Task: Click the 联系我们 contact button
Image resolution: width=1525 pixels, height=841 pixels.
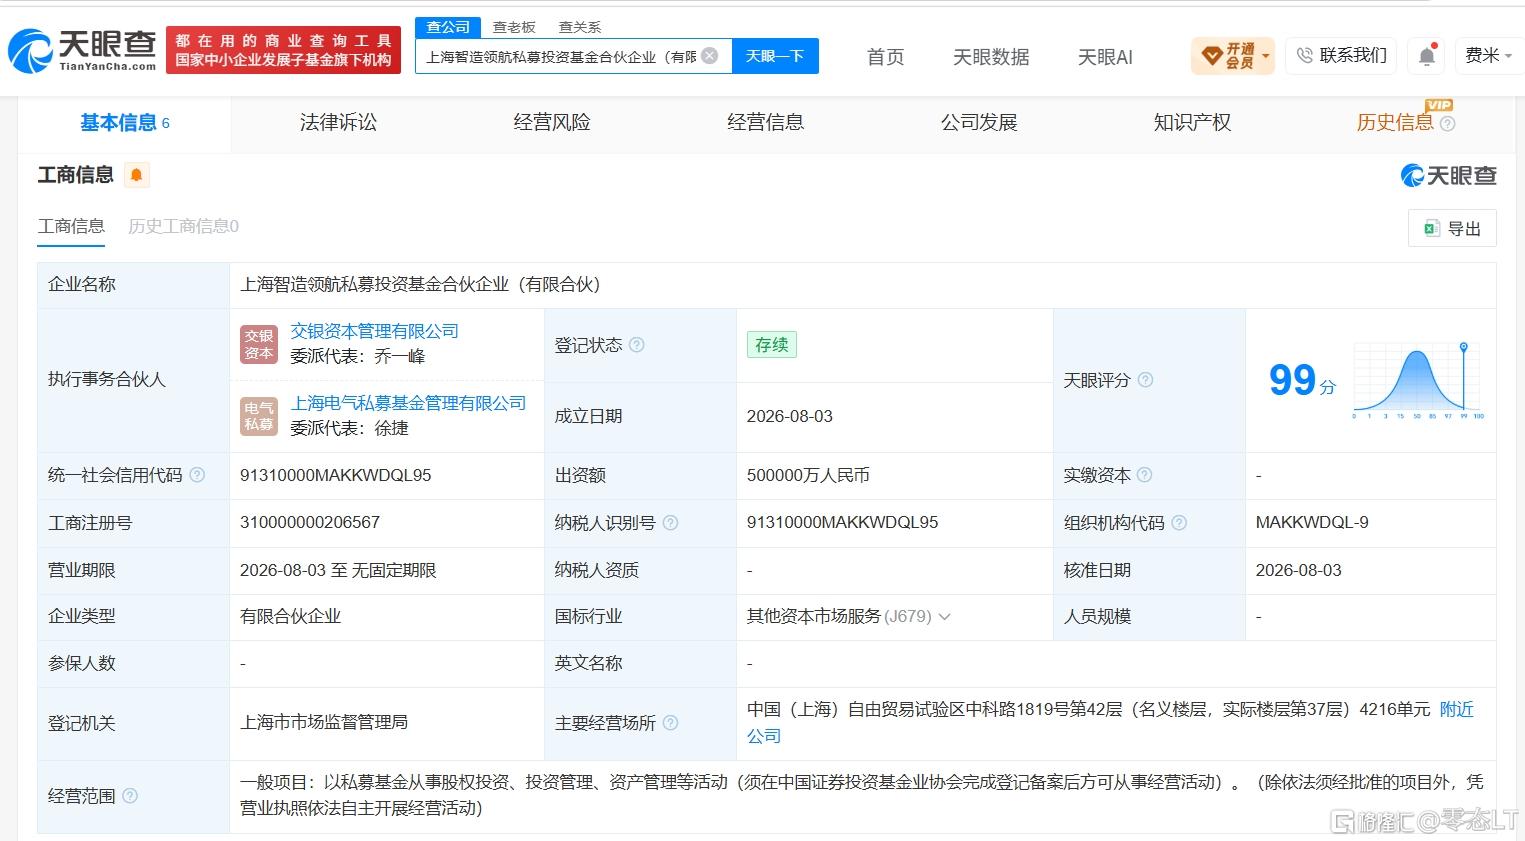Action: 1341,56
